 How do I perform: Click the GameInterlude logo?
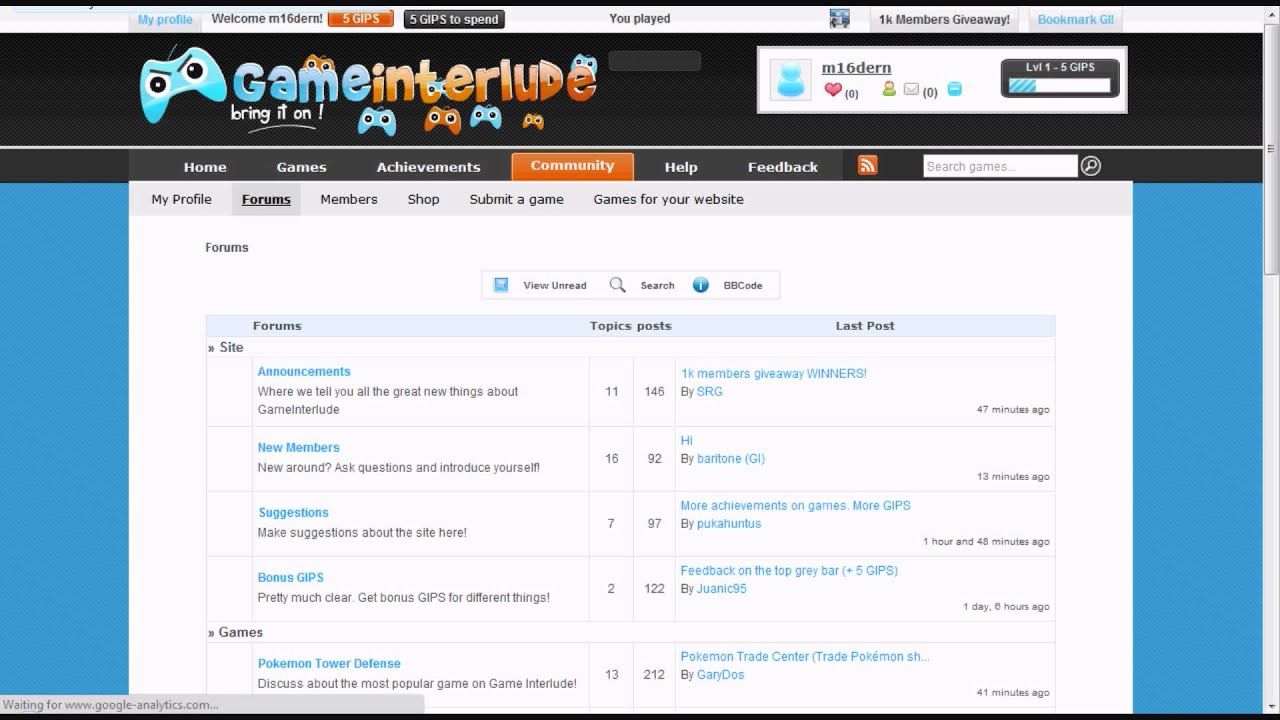(368, 90)
